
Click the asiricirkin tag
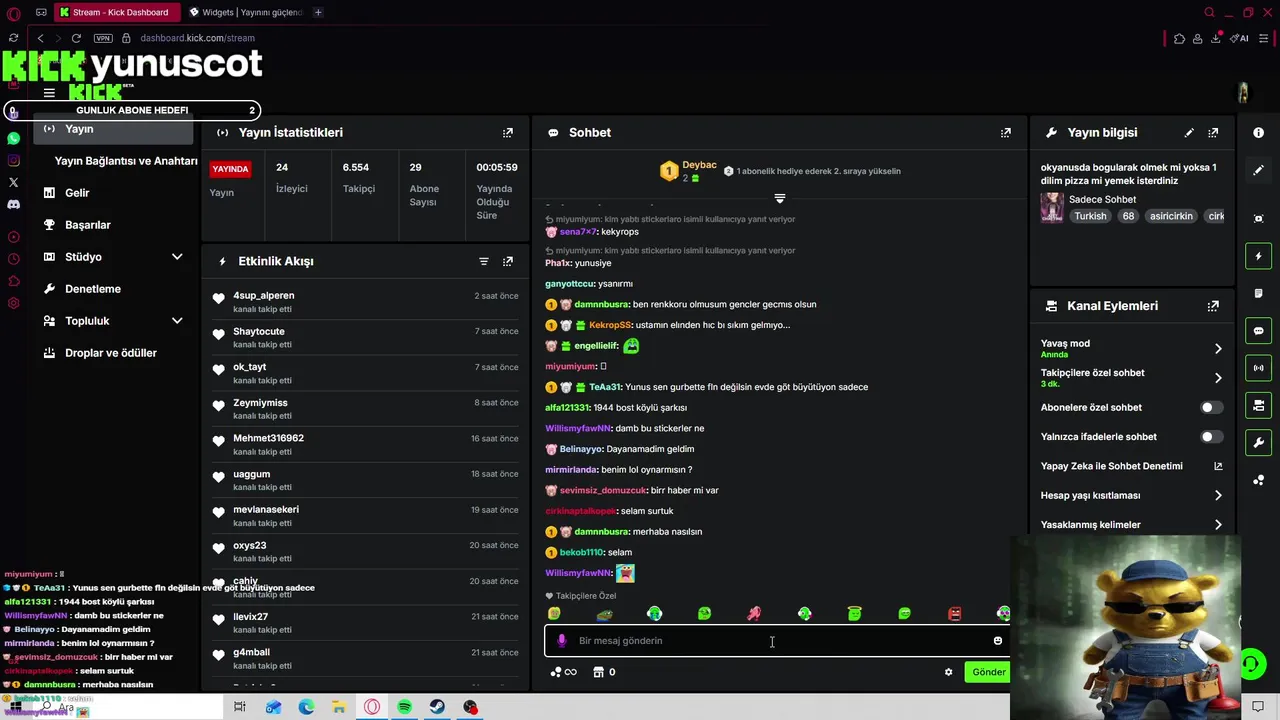pos(1171,216)
